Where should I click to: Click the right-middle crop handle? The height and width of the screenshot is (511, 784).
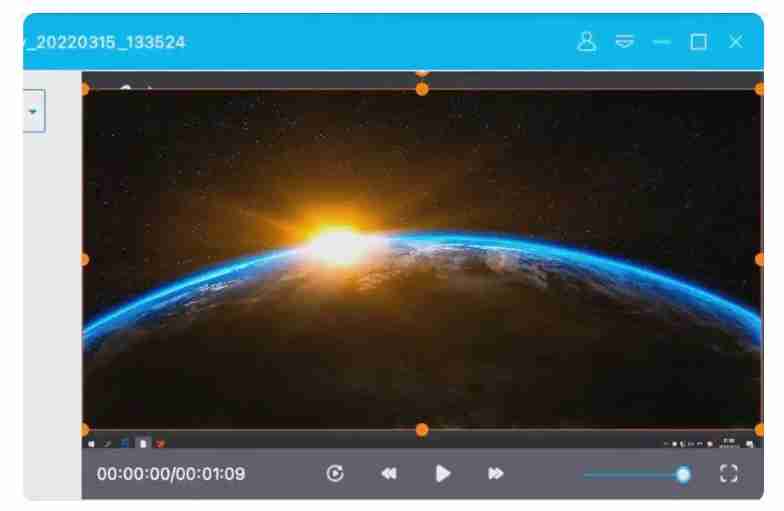[759, 260]
